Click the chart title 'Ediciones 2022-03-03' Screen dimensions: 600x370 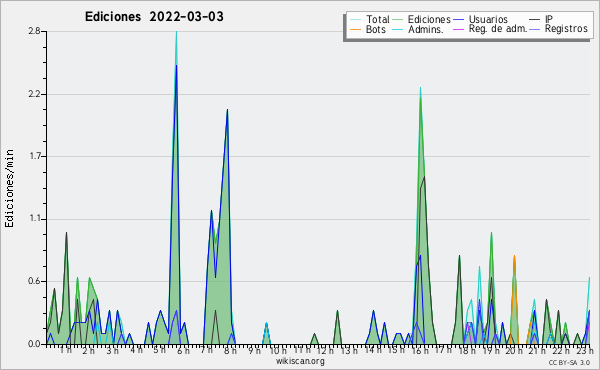pyautogui.click(x=154, y=17)
